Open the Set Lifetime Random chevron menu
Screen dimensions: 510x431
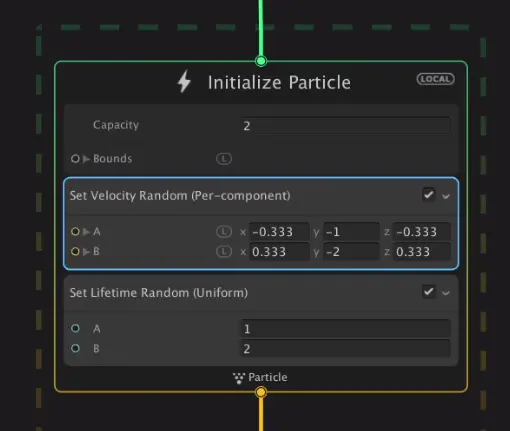click(x=446, y=293)
